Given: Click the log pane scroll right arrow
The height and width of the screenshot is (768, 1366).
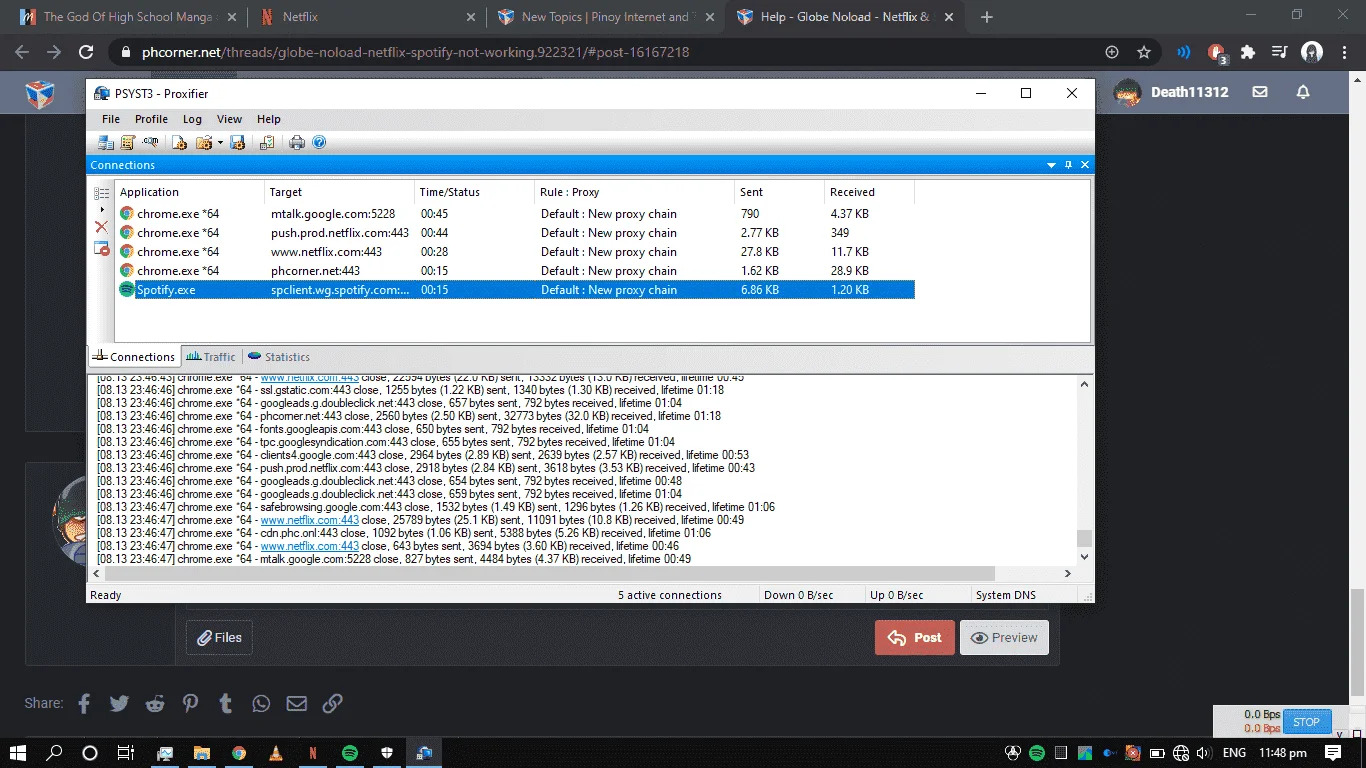Looking at the screenshot, I should (1068, 574).
